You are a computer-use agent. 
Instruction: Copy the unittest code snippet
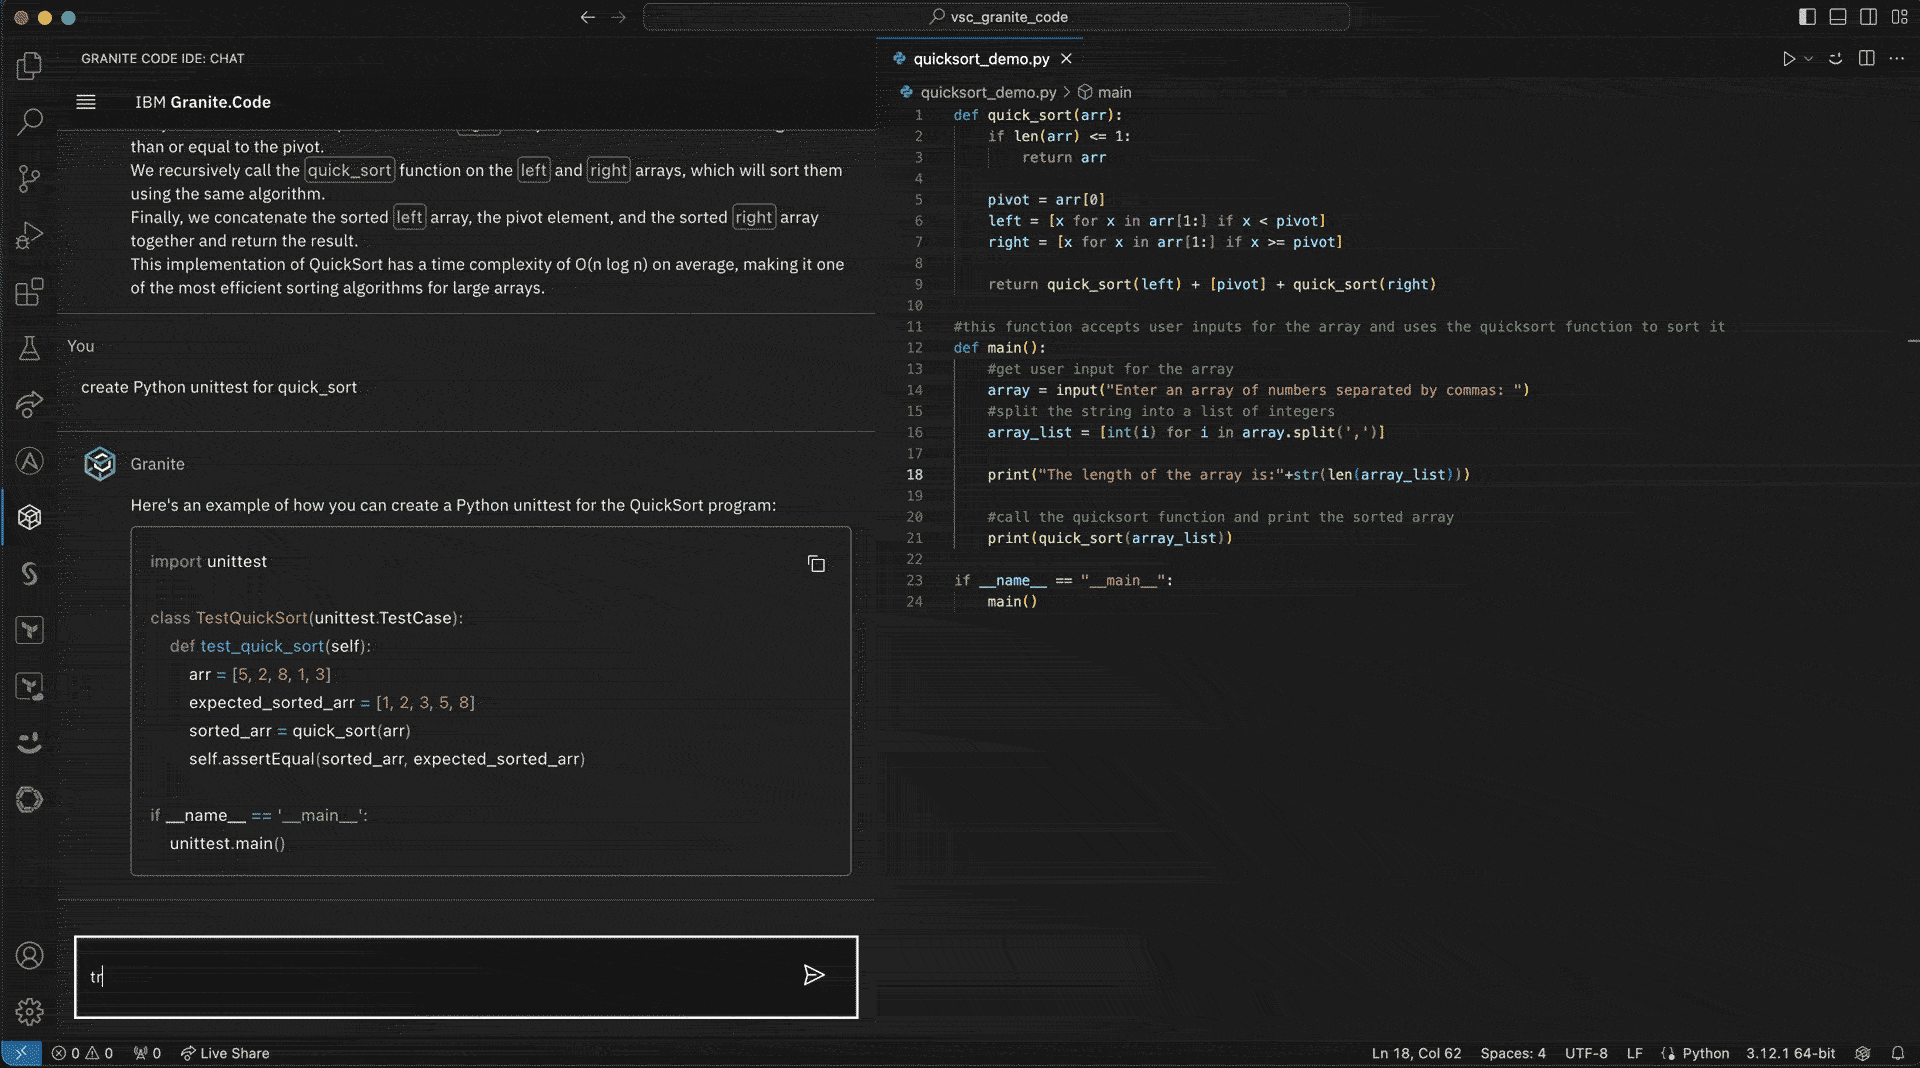[816, 563]
